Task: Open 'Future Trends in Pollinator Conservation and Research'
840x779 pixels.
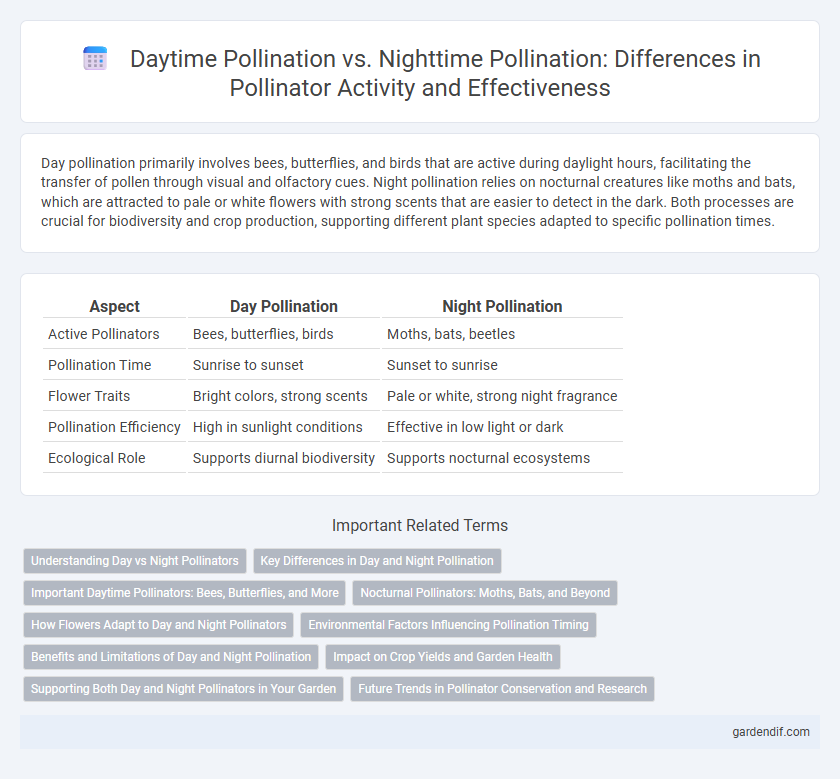Action: tap(502, 689)
